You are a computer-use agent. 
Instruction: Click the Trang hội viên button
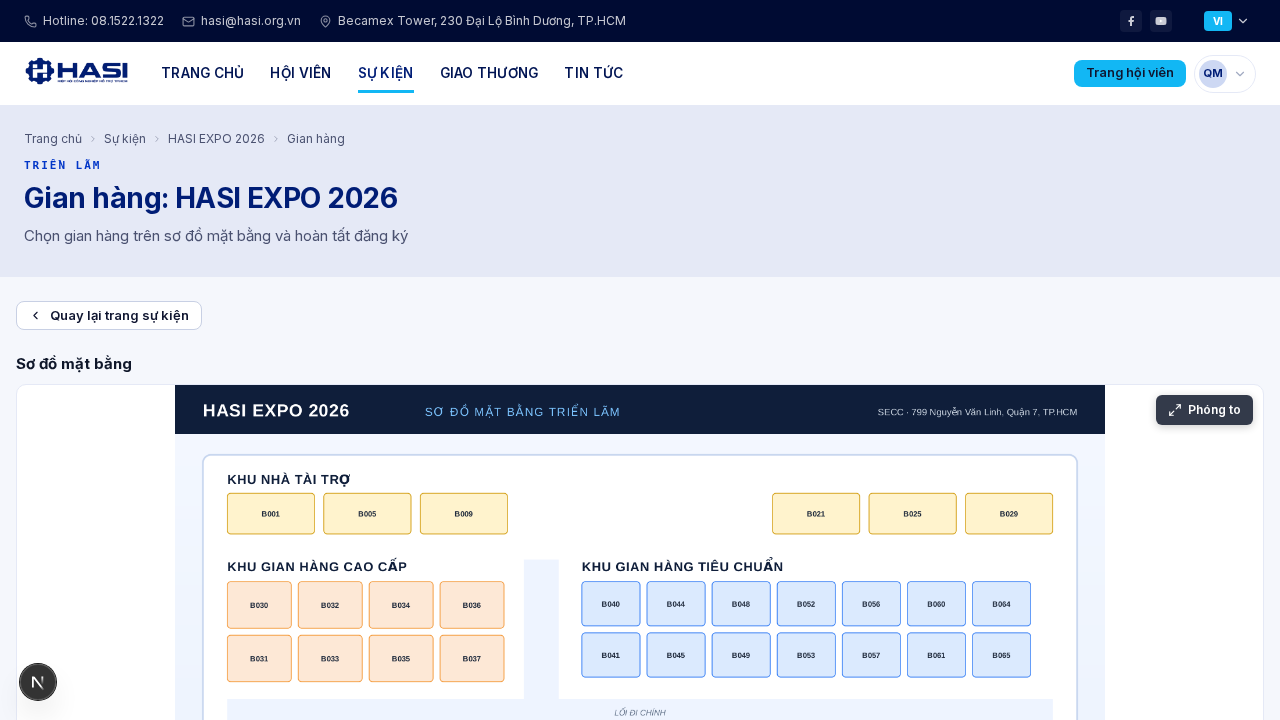pos(1130,73)
